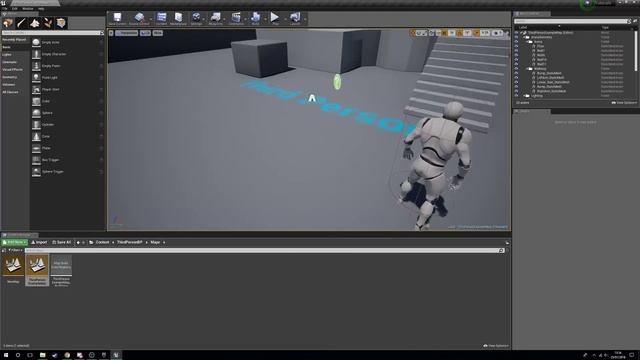This screenshot has width=640, height=360.
Task: Collapse the ArenaGeometry folder in outliner
Action: coord(524,37)
